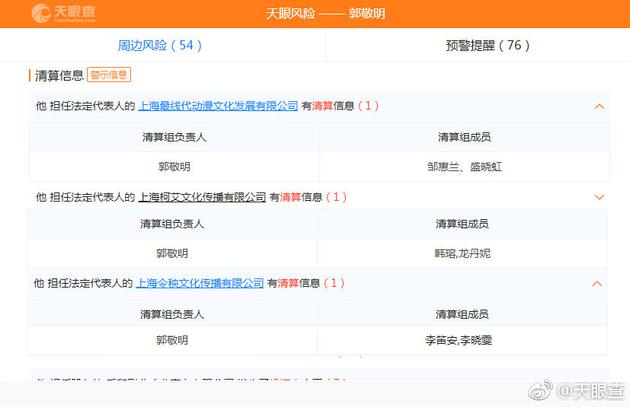Click the 警示信息 tag badge

[x=109, y=75]
